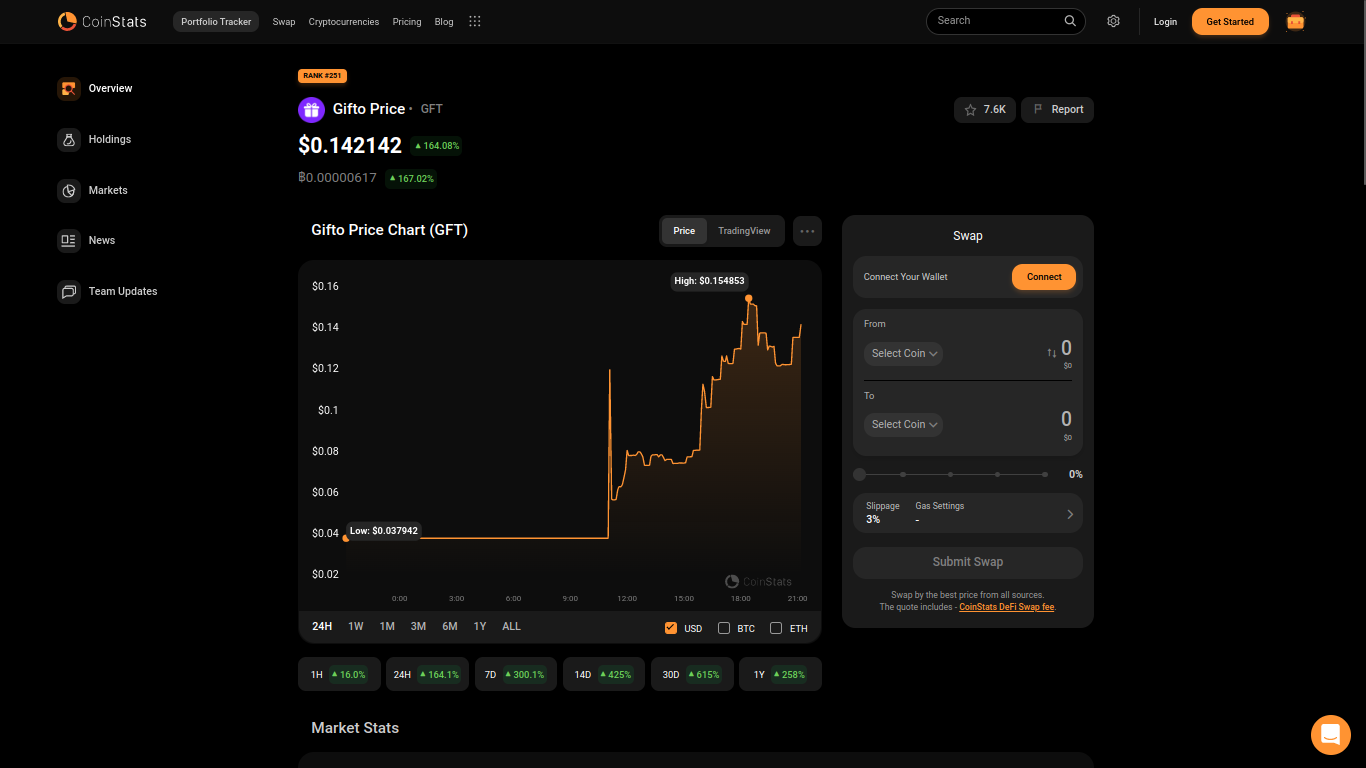Open the Swap navbar item
This screenshot has height=768, width=1366.
284,22
